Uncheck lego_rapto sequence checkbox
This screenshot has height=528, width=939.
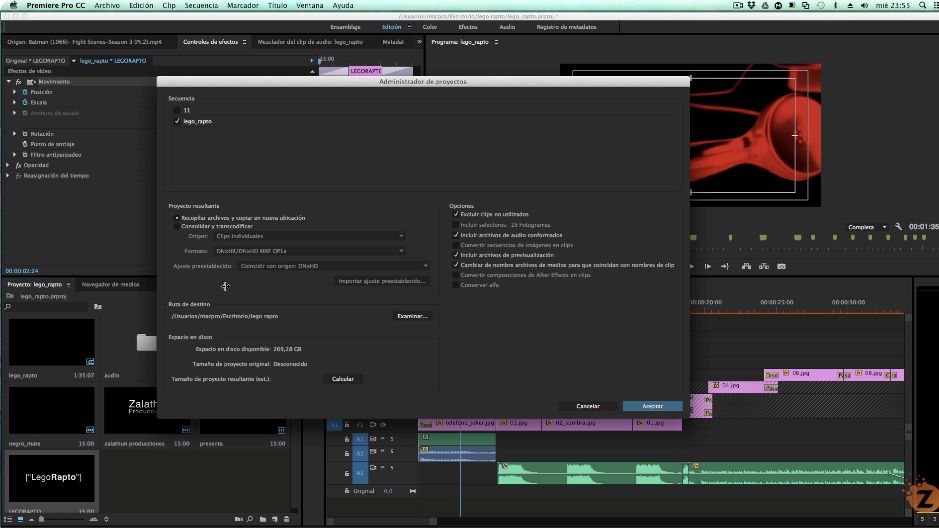tap(177, 121)
